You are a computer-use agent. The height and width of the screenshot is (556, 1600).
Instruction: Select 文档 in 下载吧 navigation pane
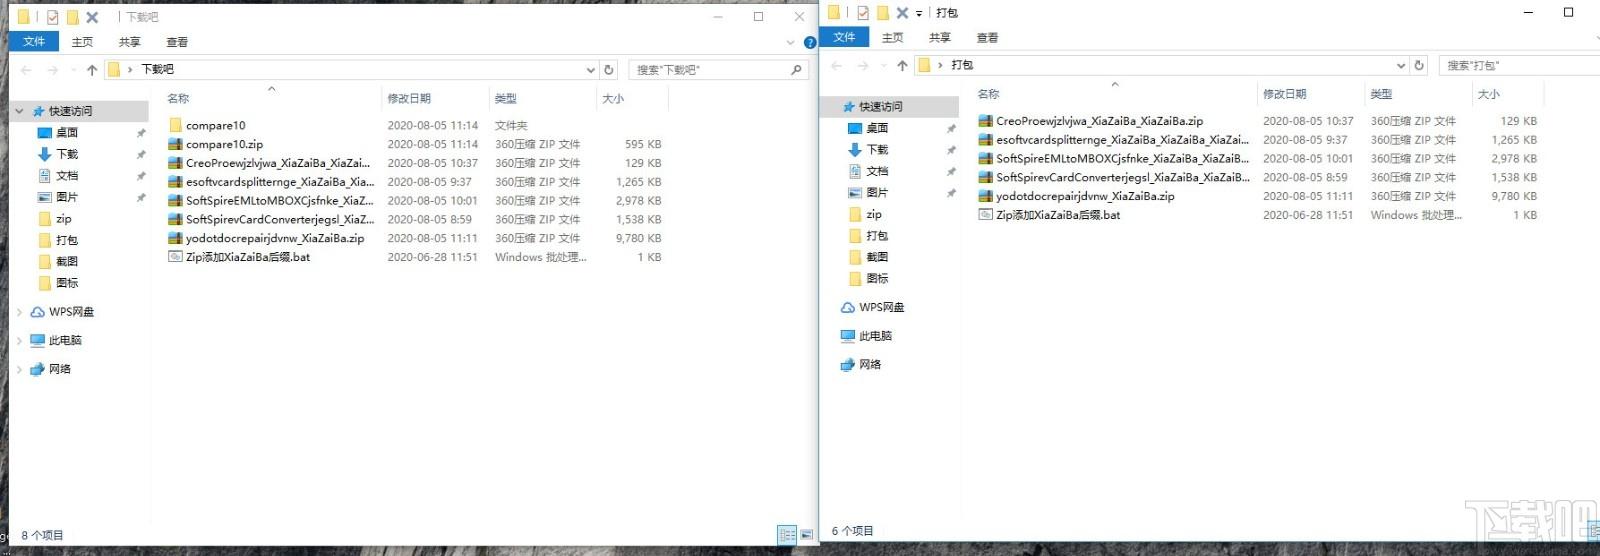click(x=67, y=176)
